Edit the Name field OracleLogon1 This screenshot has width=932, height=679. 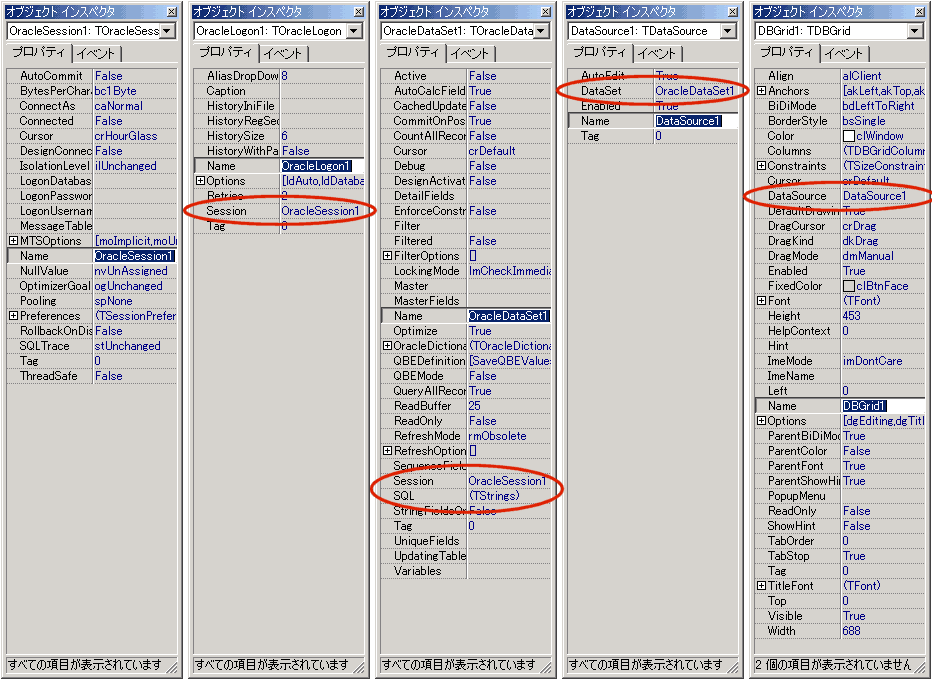point(321,166)
